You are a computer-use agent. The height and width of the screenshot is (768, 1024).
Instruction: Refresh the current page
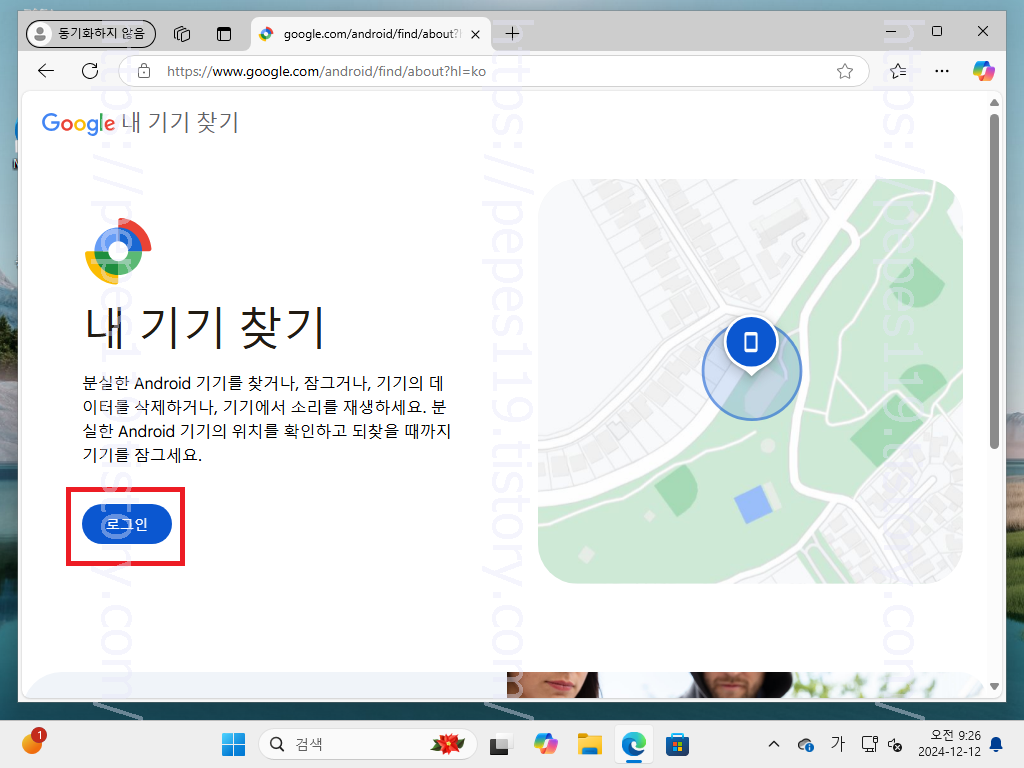[x=90, y=71]
